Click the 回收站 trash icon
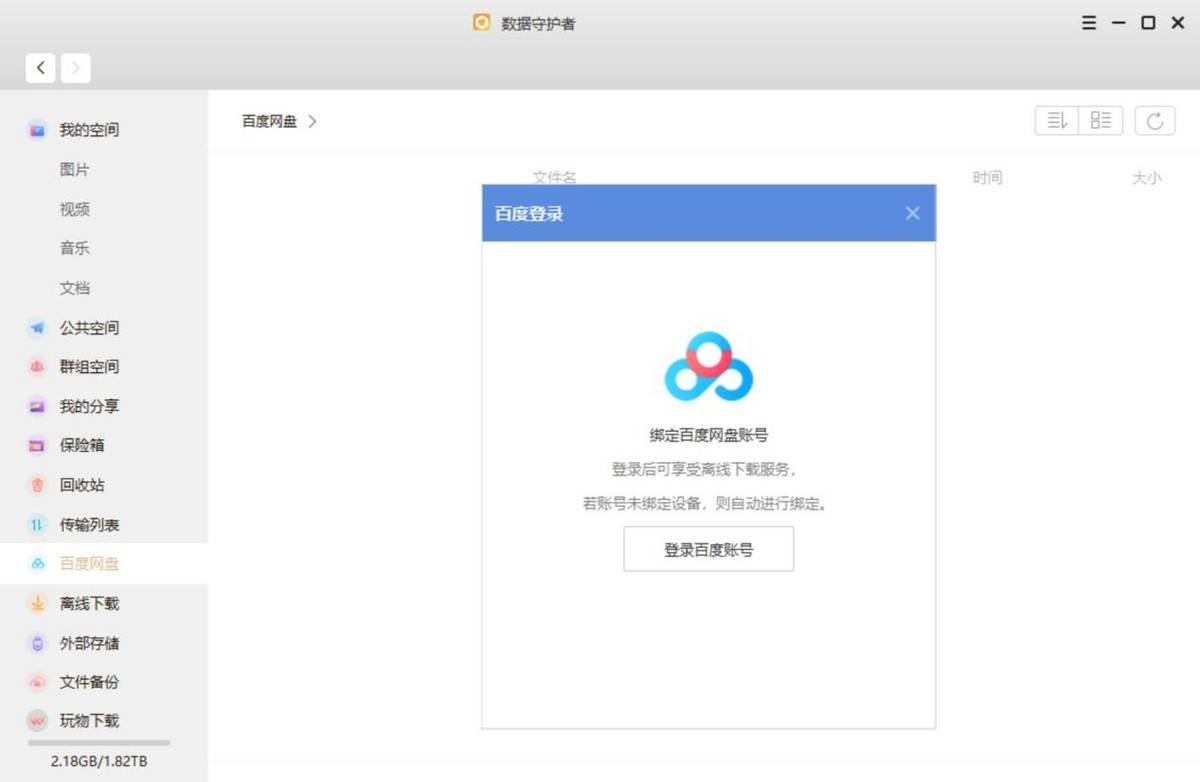 (x=37, y=486)
